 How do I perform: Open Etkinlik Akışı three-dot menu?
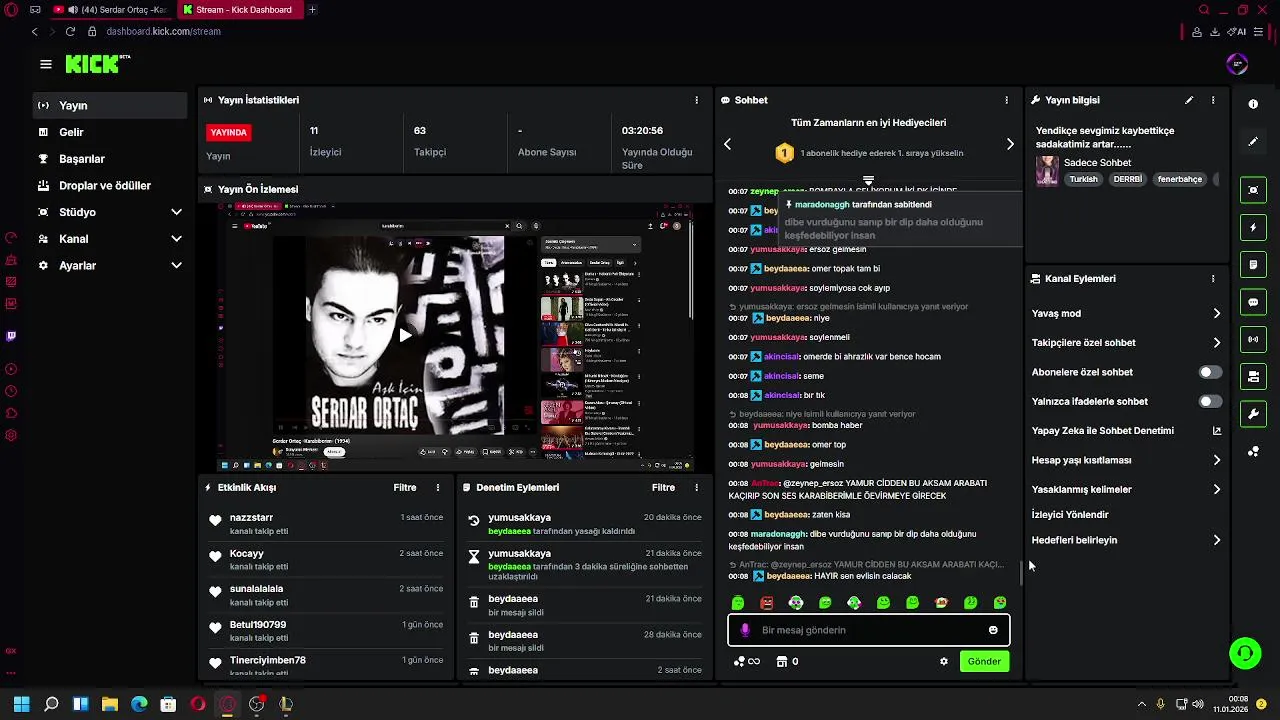437,488
